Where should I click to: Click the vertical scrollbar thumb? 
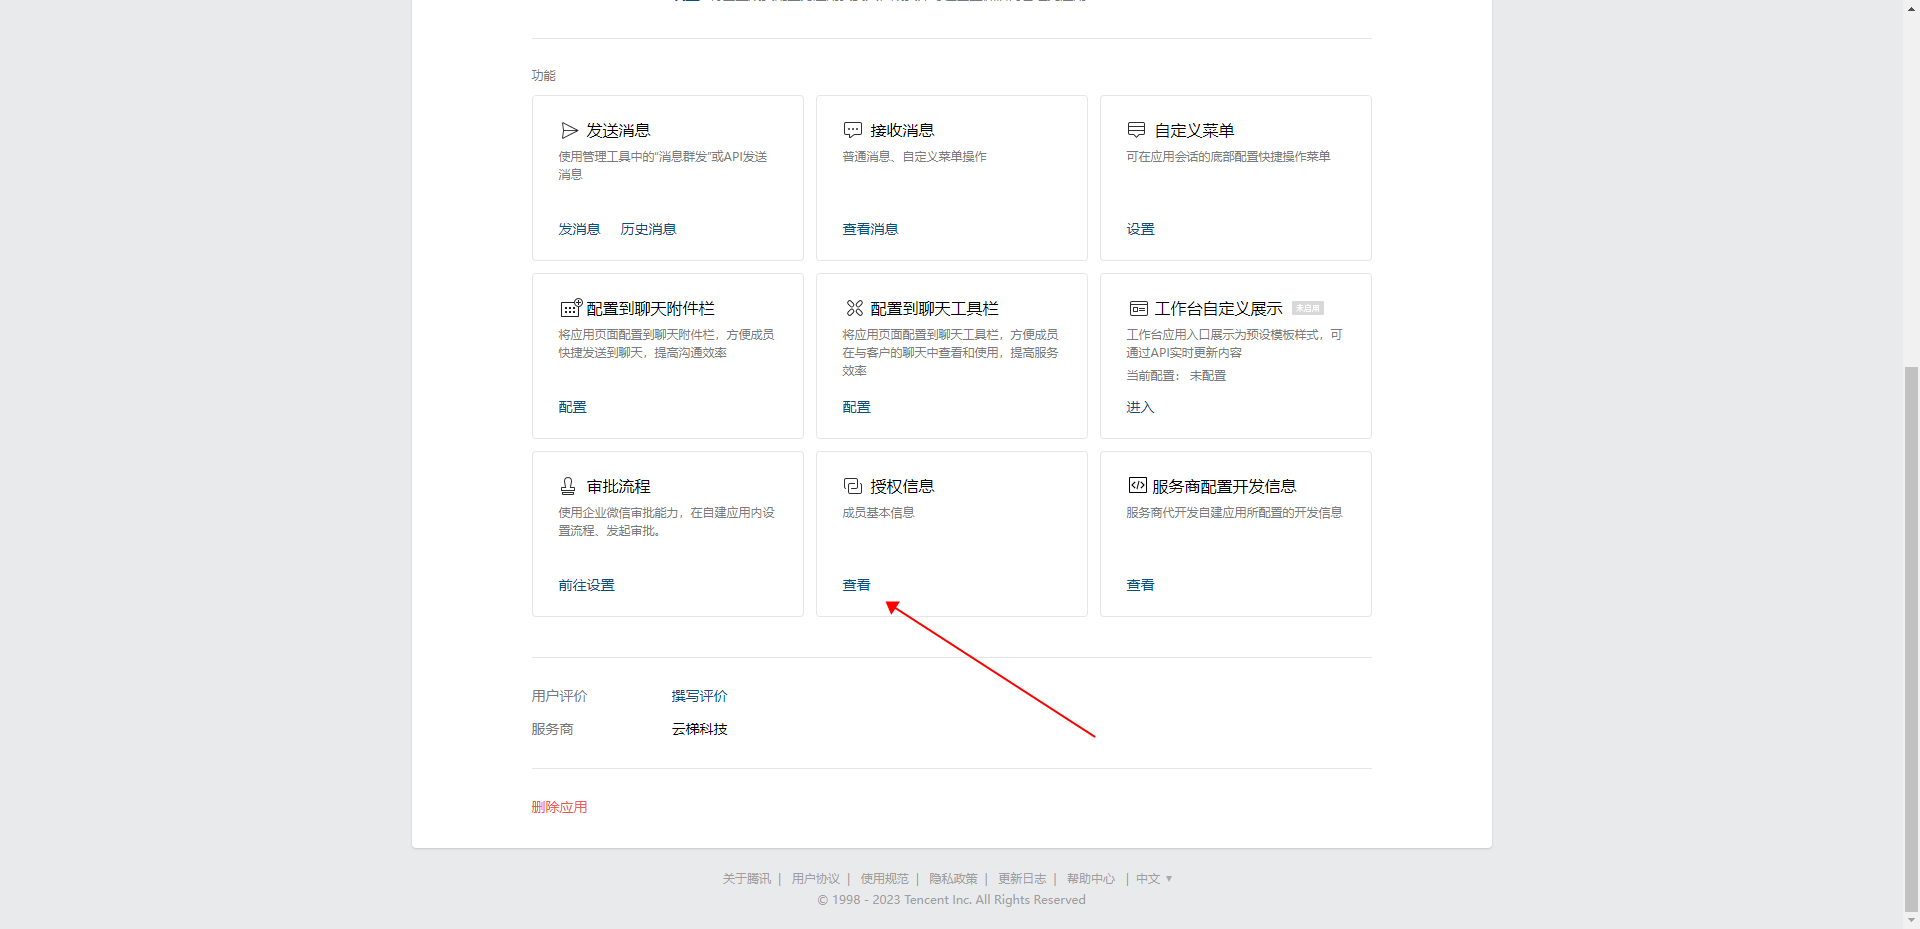click(1911, 638)
